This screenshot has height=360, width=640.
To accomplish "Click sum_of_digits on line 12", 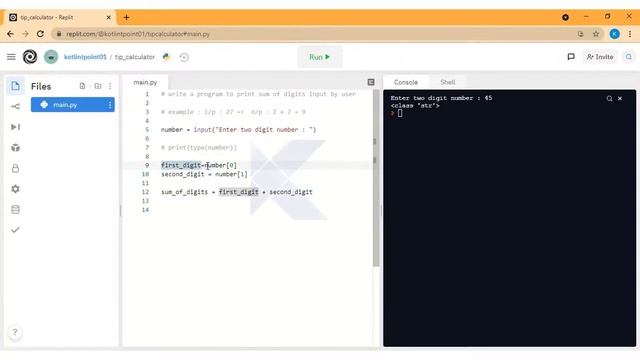I will pyautogui.click(x=184, y=192).
